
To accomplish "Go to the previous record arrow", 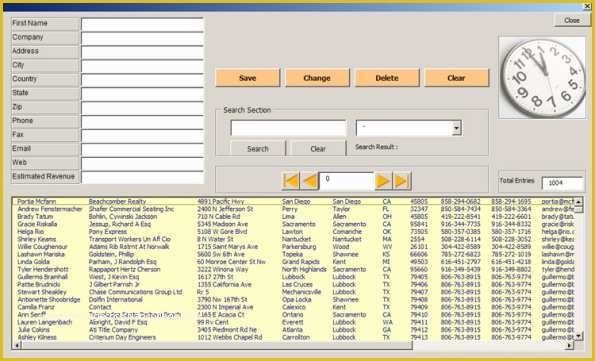I will coord(309,181).
